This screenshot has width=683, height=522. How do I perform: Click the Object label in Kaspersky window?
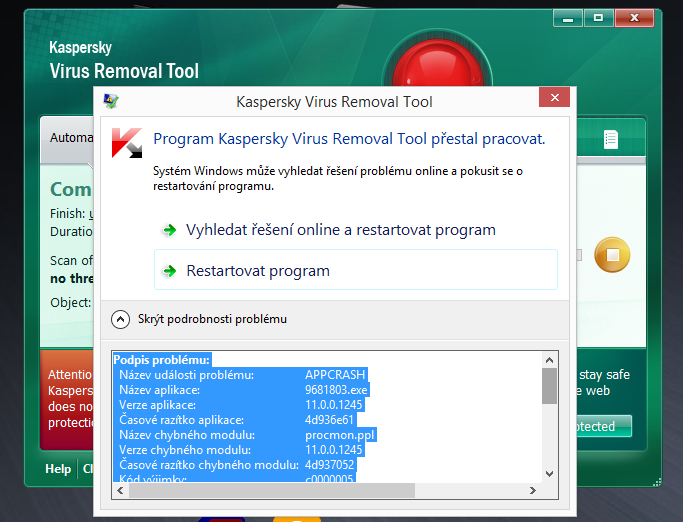point(71,302)
